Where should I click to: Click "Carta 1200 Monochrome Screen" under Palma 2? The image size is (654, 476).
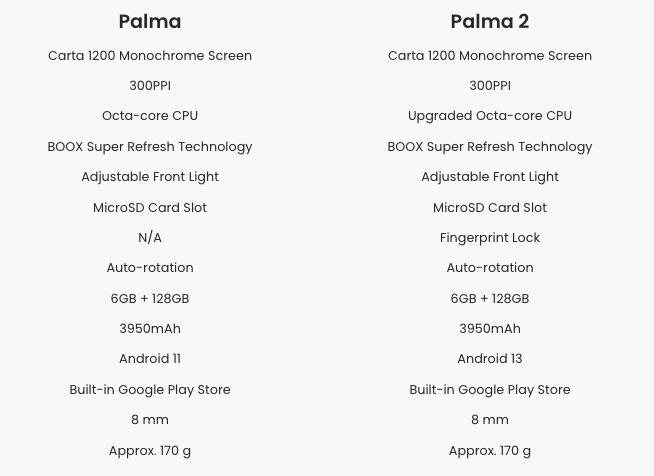pyautogui.click(x=490, y=56)
